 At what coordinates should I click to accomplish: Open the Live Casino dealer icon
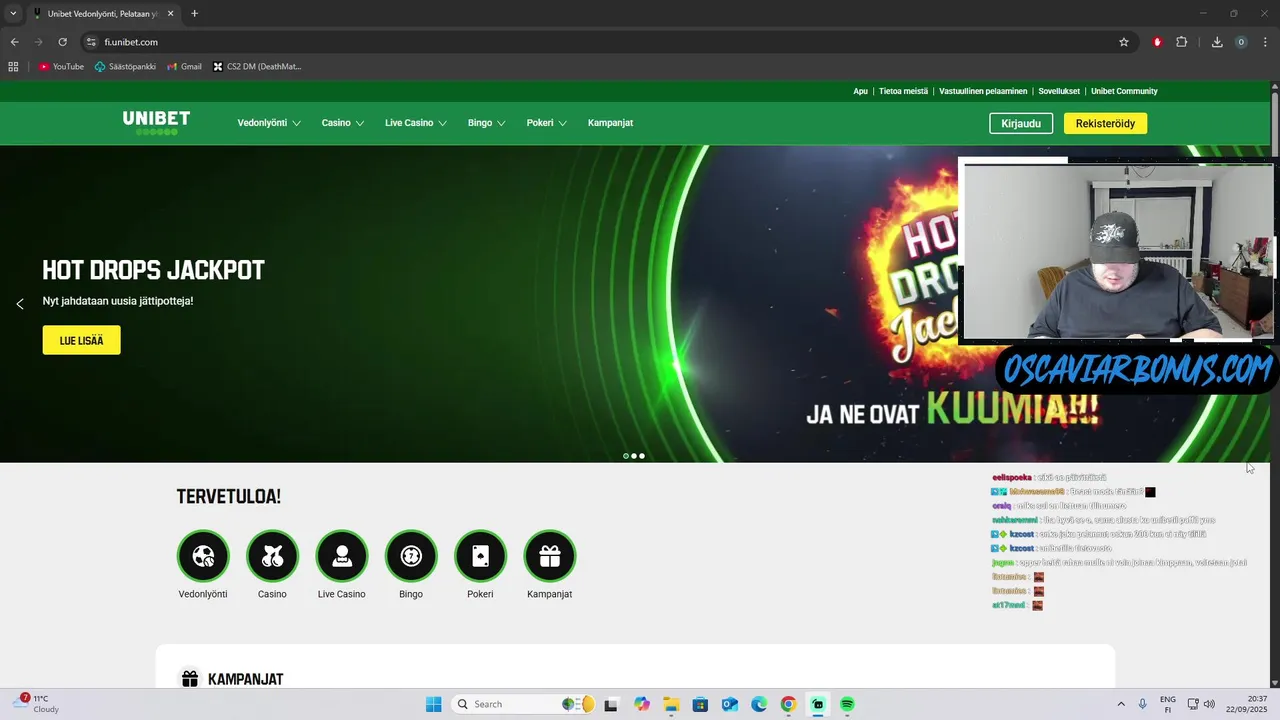342,556
